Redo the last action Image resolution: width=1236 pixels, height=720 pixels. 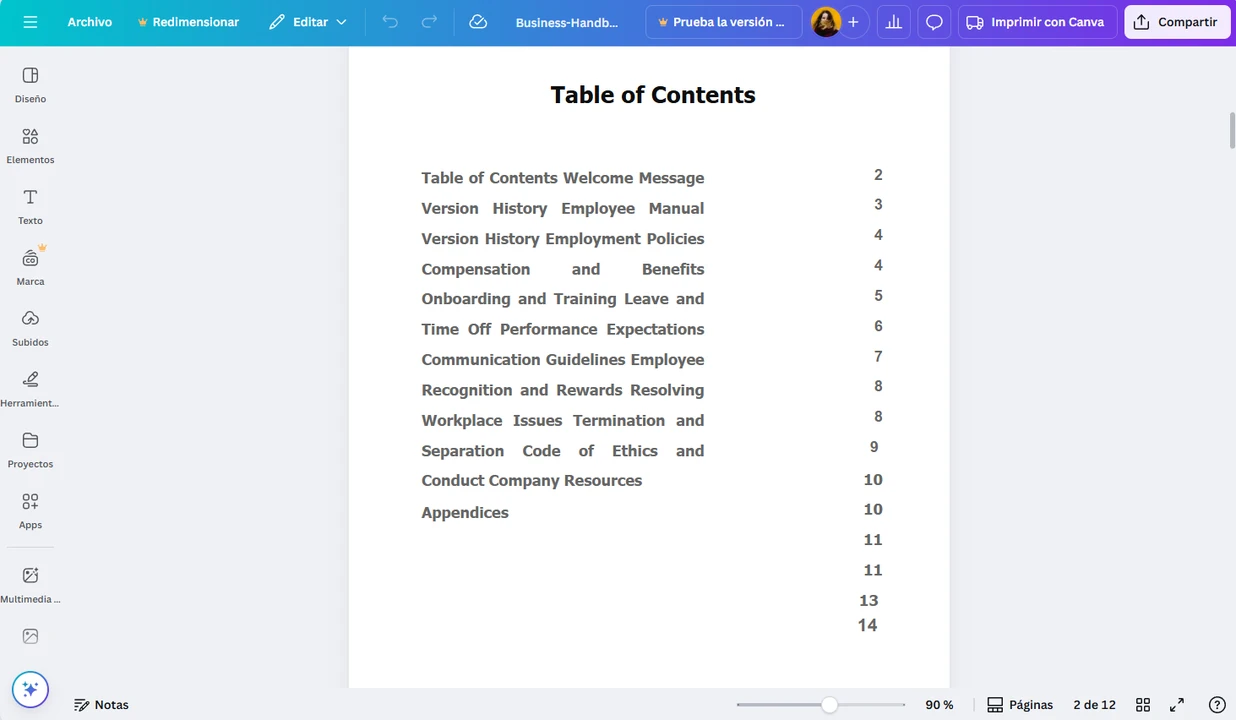coord(429,22)
